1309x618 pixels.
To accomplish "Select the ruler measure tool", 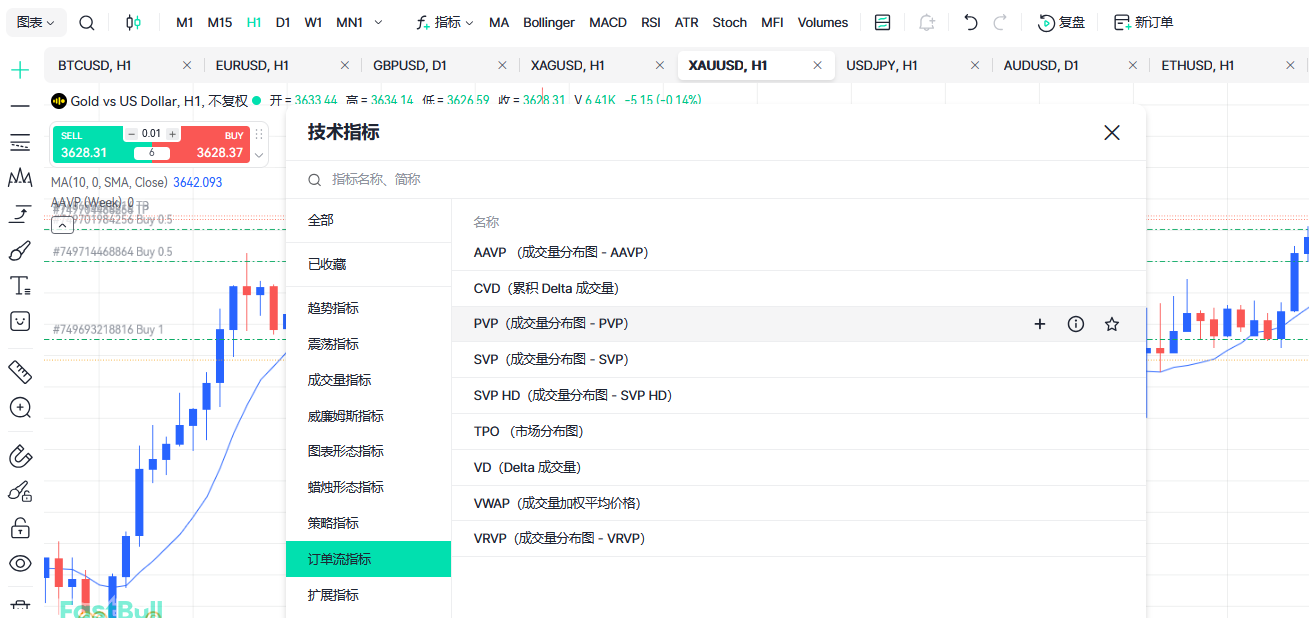I will point(20,372).
